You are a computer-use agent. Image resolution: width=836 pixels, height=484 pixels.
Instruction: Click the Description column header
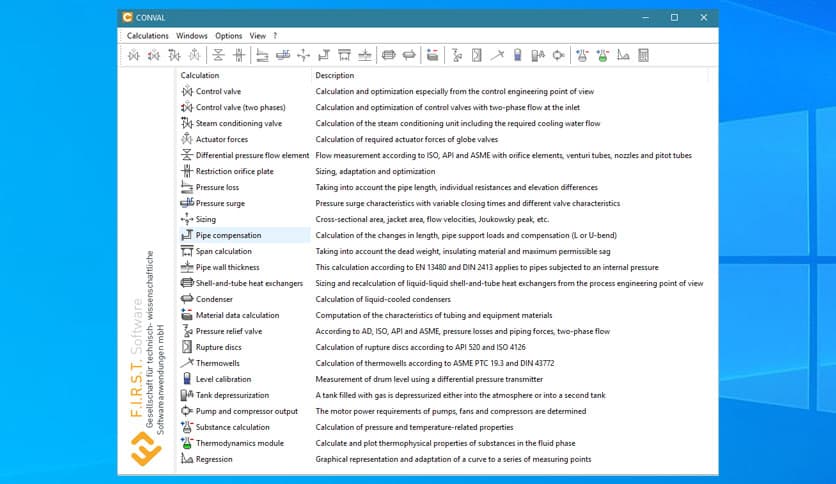click(x=335, y=75)
